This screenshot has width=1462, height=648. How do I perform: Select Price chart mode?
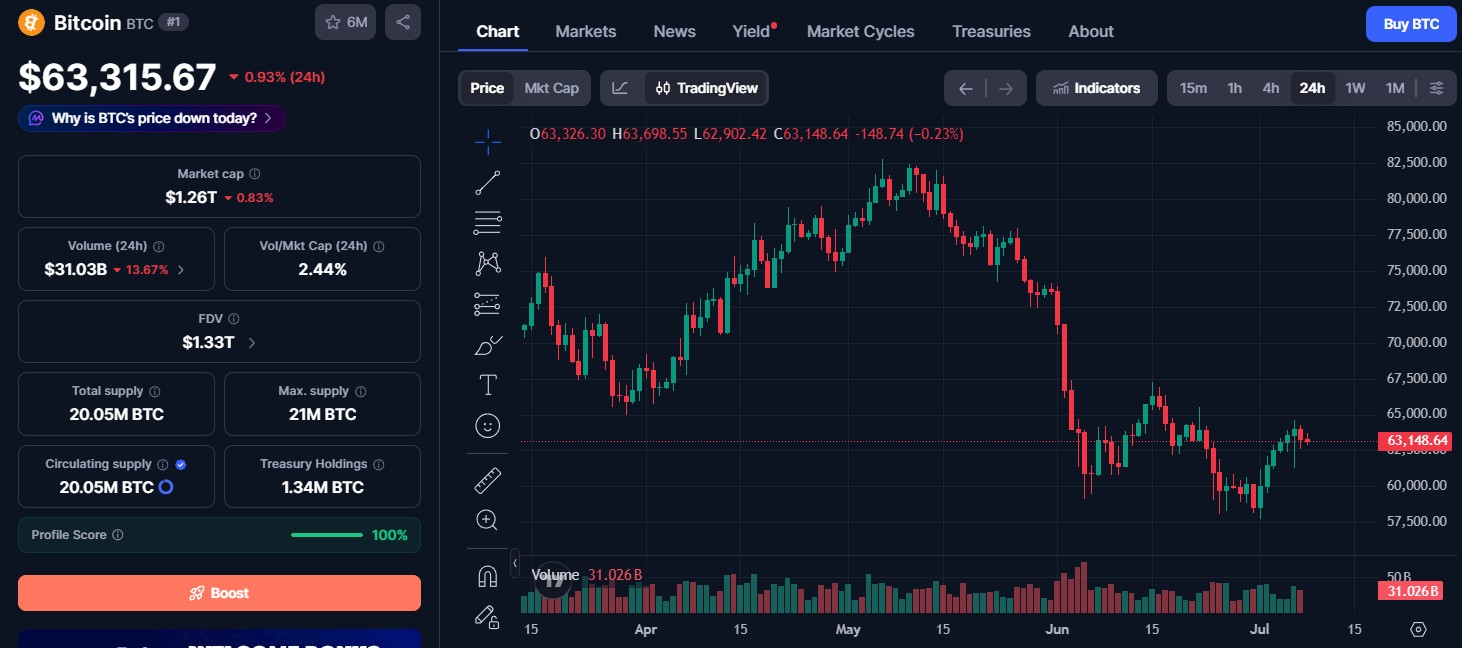487,88
